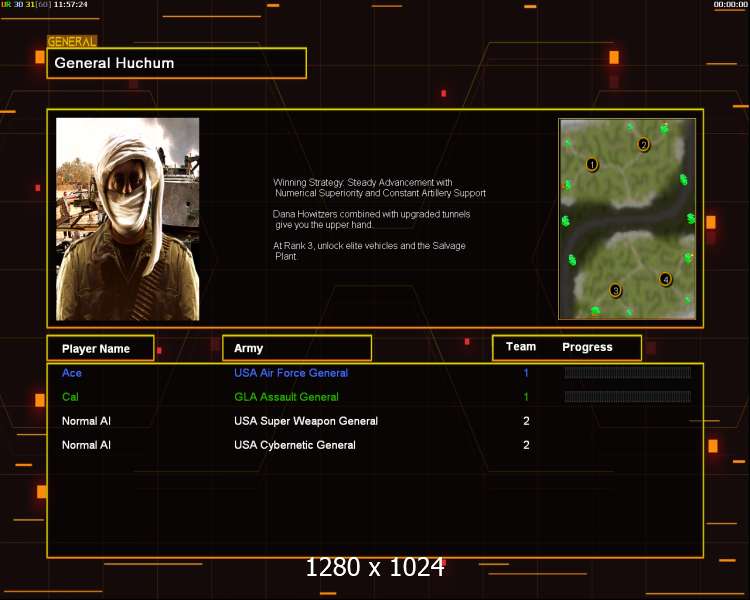Click the Progress column header
Viewport: 750px width, 600px height.
(587, 347)
